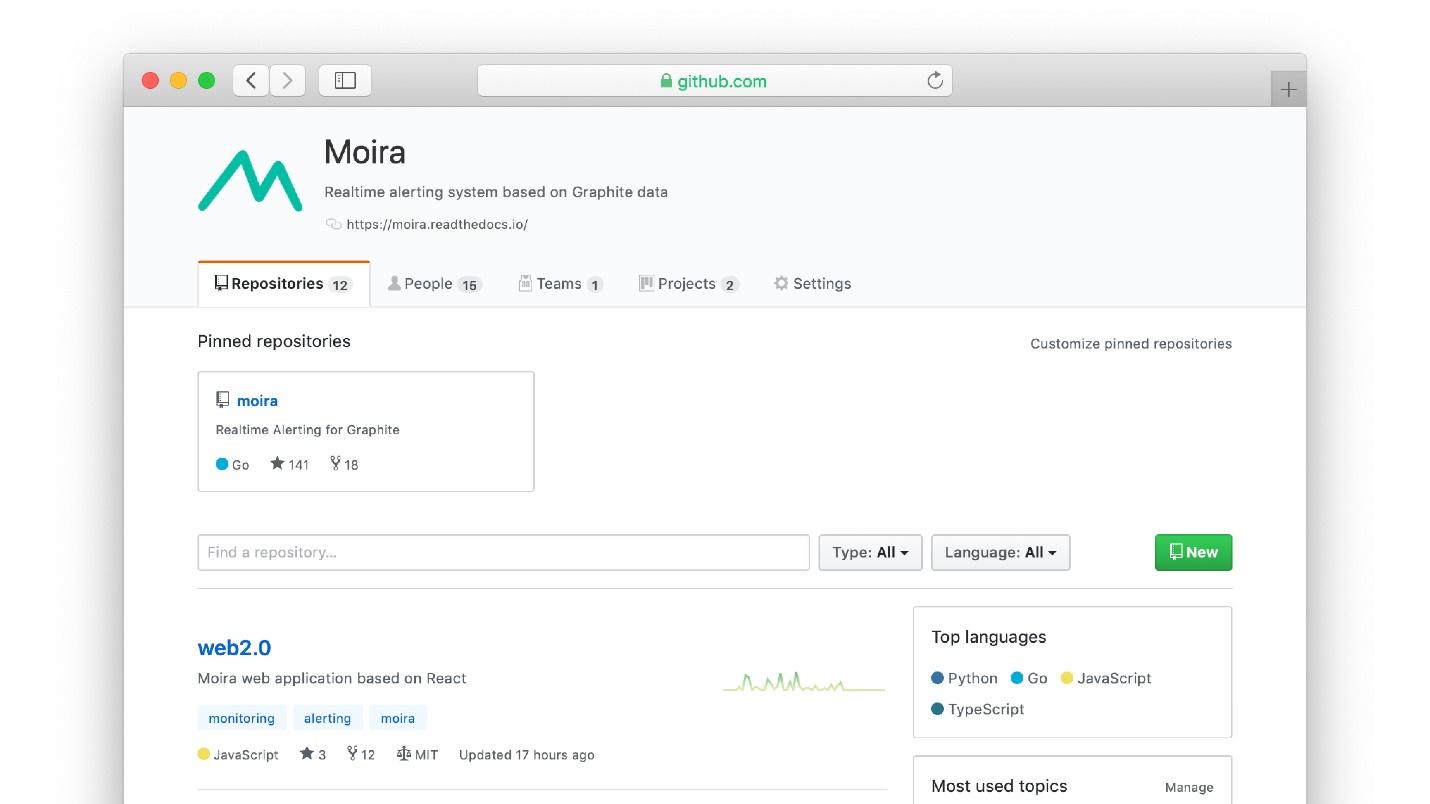The height and width of the screenshot is (804, 1430).
Task: Go to the Settings tab
Action: click(x=812, y=284)
